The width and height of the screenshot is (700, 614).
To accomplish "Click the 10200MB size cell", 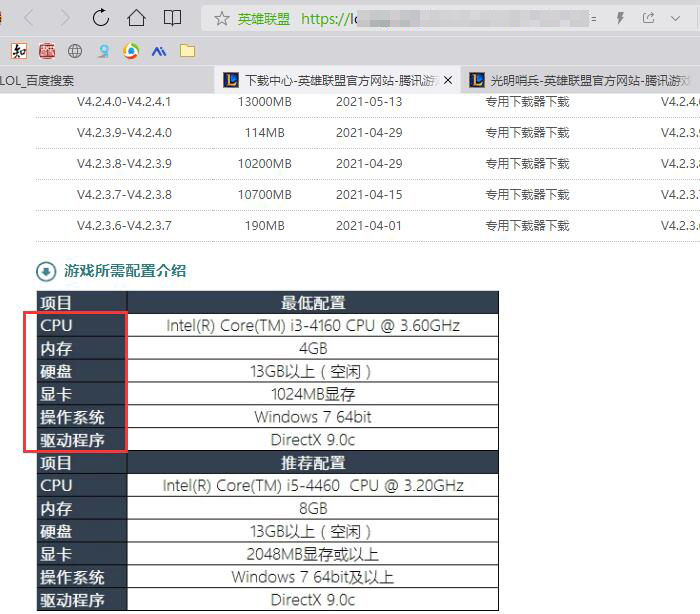I will pos(265,164).
